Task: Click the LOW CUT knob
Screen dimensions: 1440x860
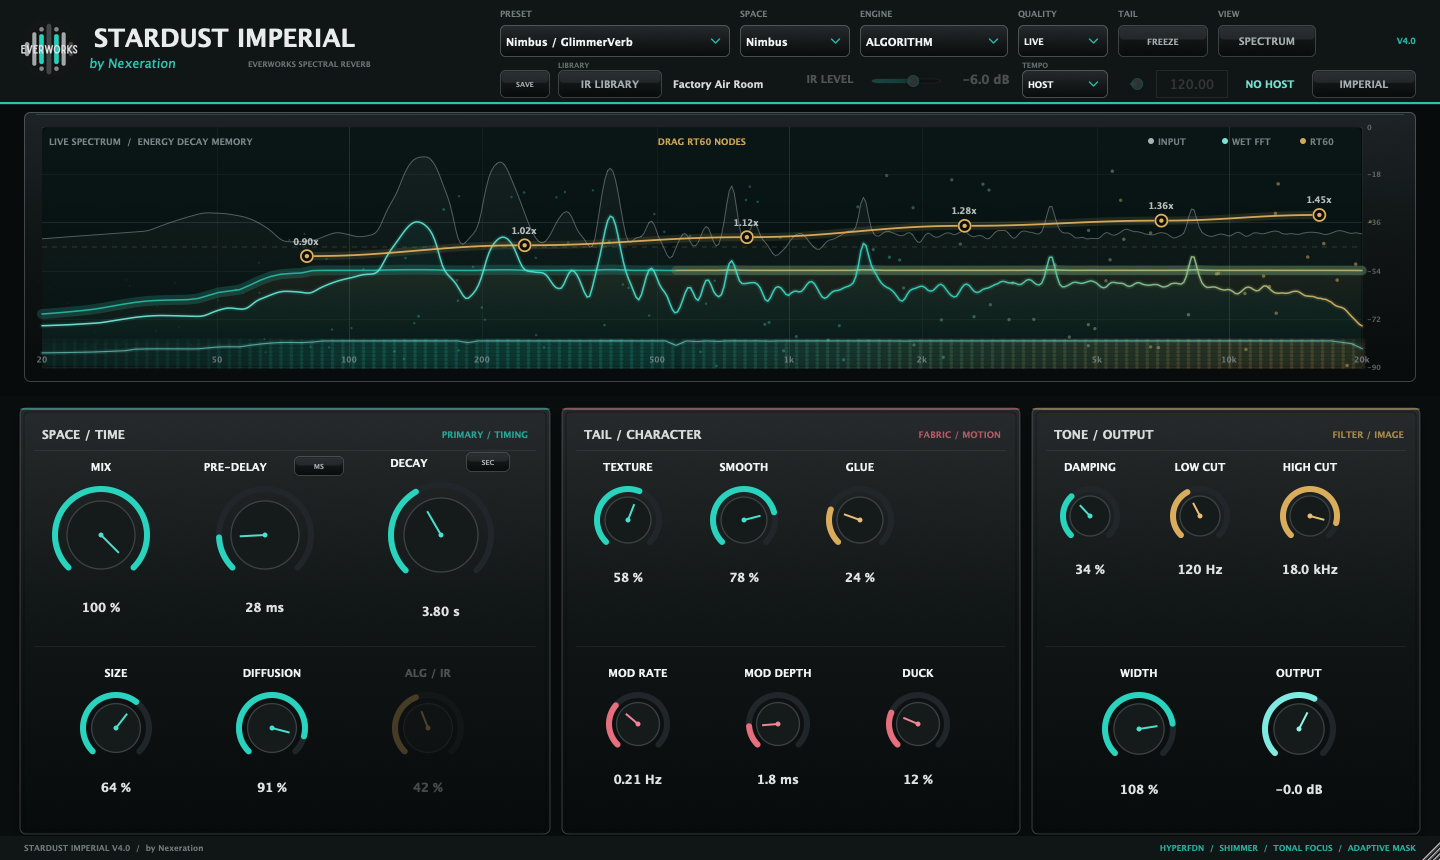Action: tap(1200, 515)
